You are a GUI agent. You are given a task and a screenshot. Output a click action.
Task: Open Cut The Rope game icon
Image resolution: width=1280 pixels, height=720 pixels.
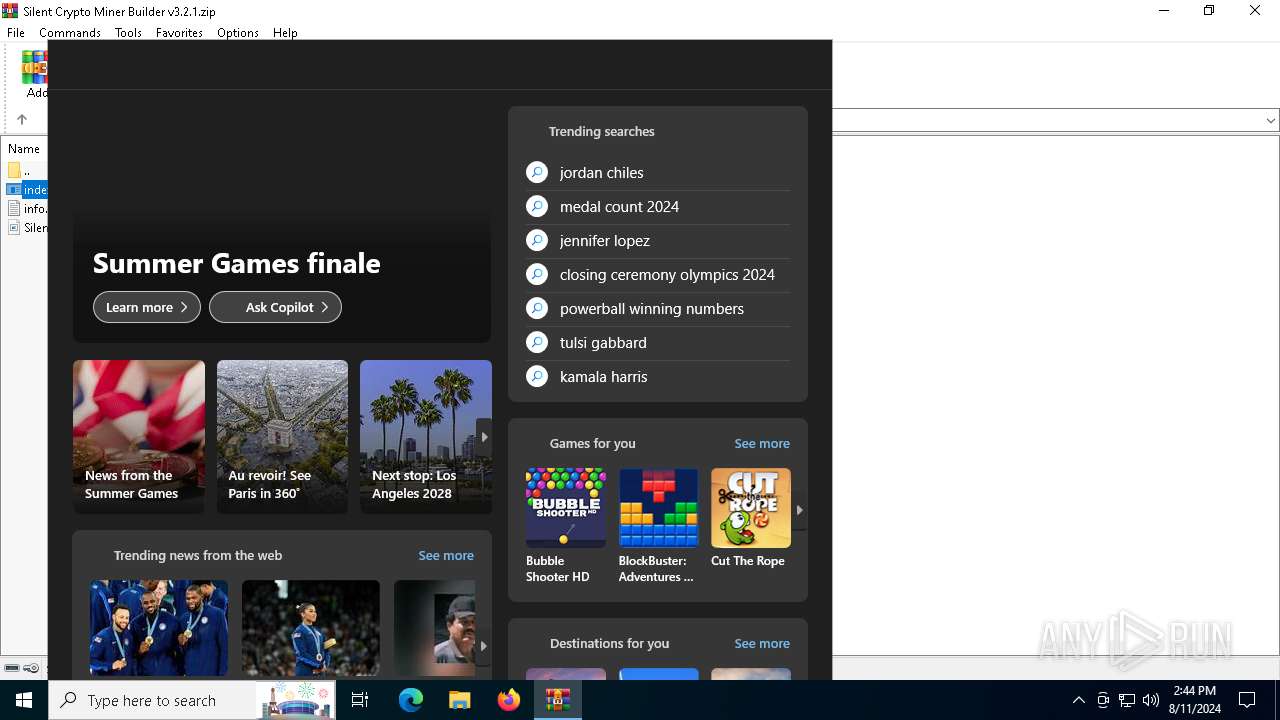pyautogui.click(x=751, y=508)
